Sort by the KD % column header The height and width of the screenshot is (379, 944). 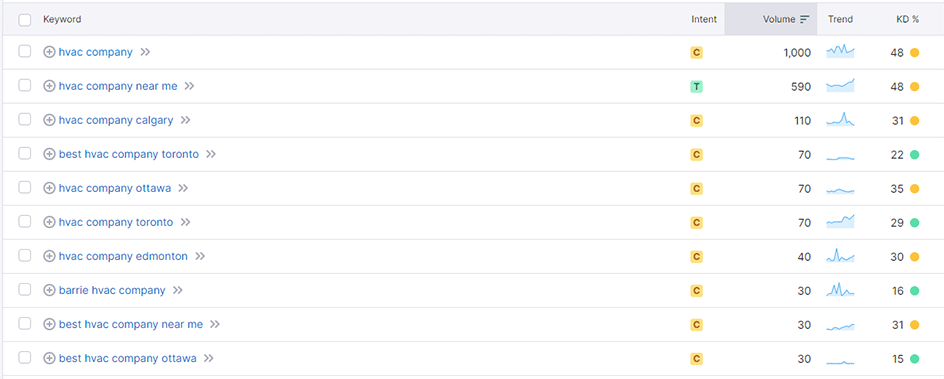coord(907,19)
